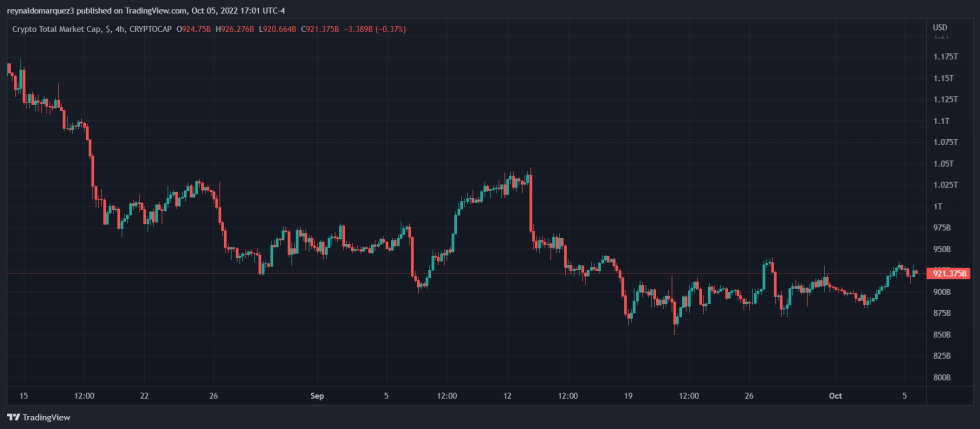
Task: Click the O924.75B open value
Action: 195,29
